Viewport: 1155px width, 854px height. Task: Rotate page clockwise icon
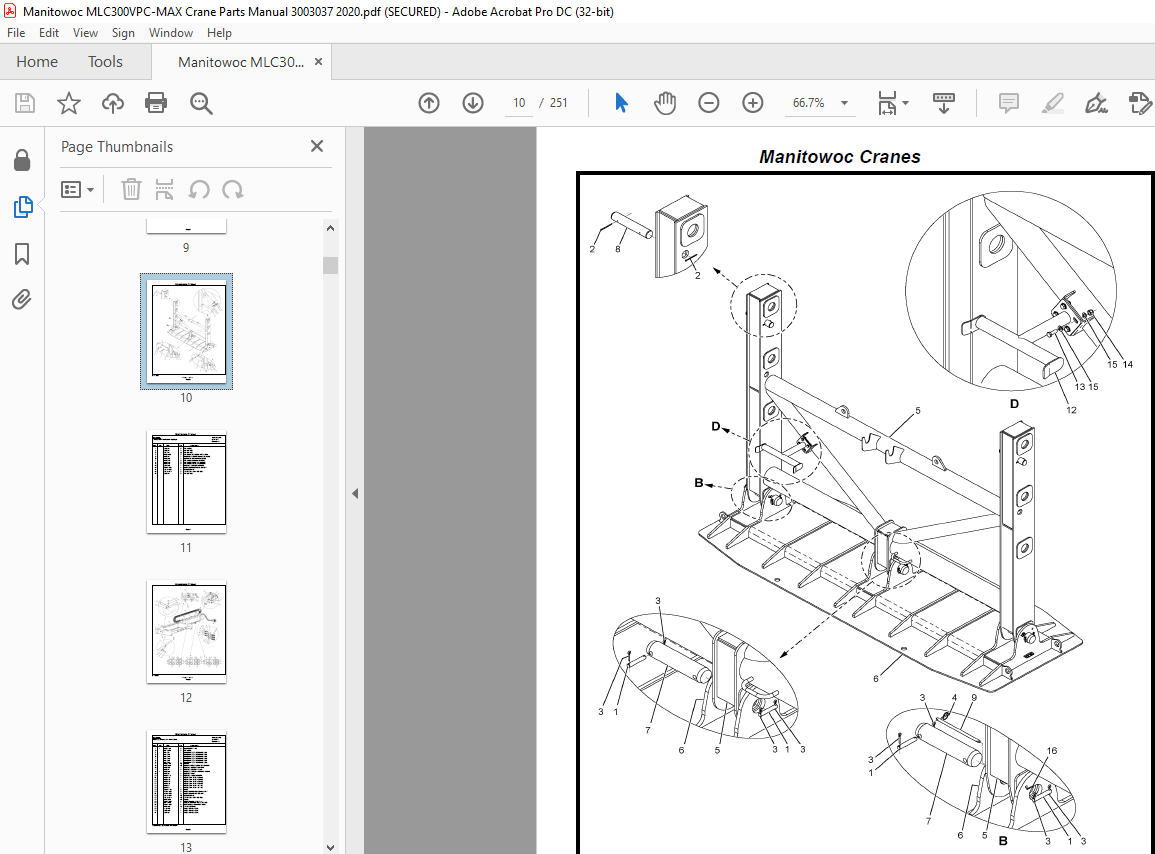[x=233, y=189]
